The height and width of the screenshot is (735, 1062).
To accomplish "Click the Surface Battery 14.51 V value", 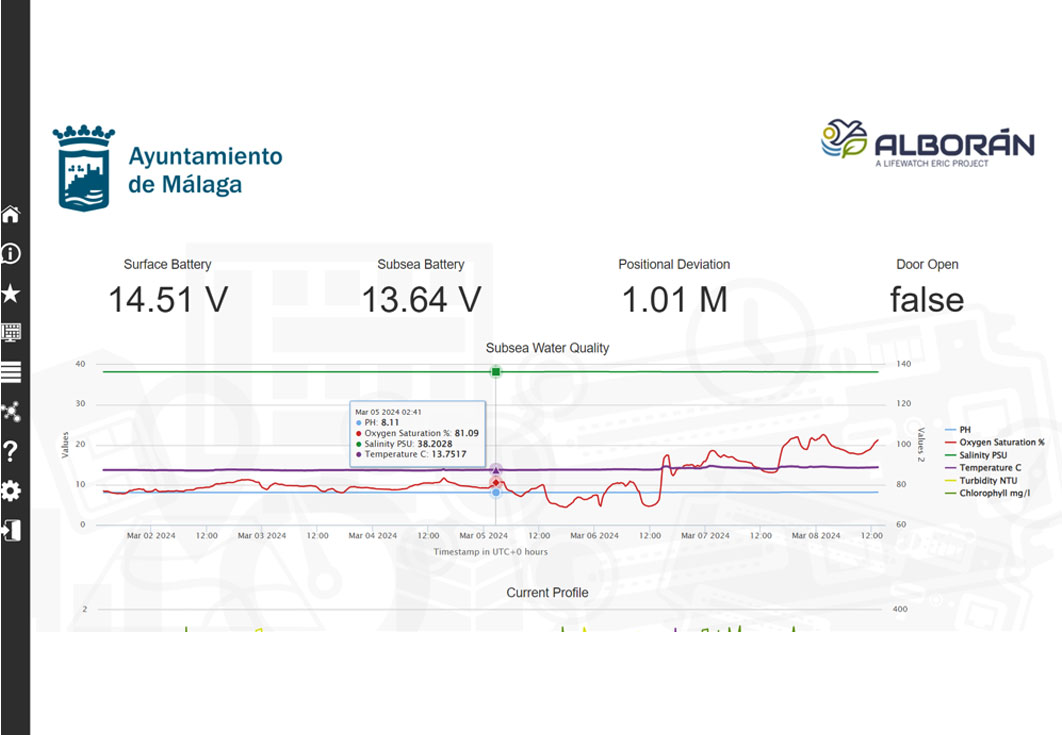I will click(168, 300).
